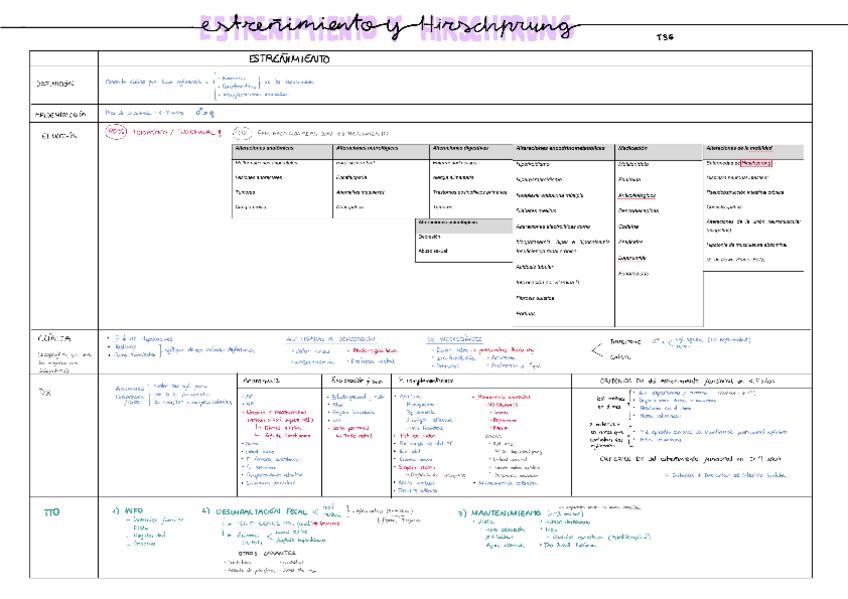Click the '1) INFO' treatment heading

point(128,510)
